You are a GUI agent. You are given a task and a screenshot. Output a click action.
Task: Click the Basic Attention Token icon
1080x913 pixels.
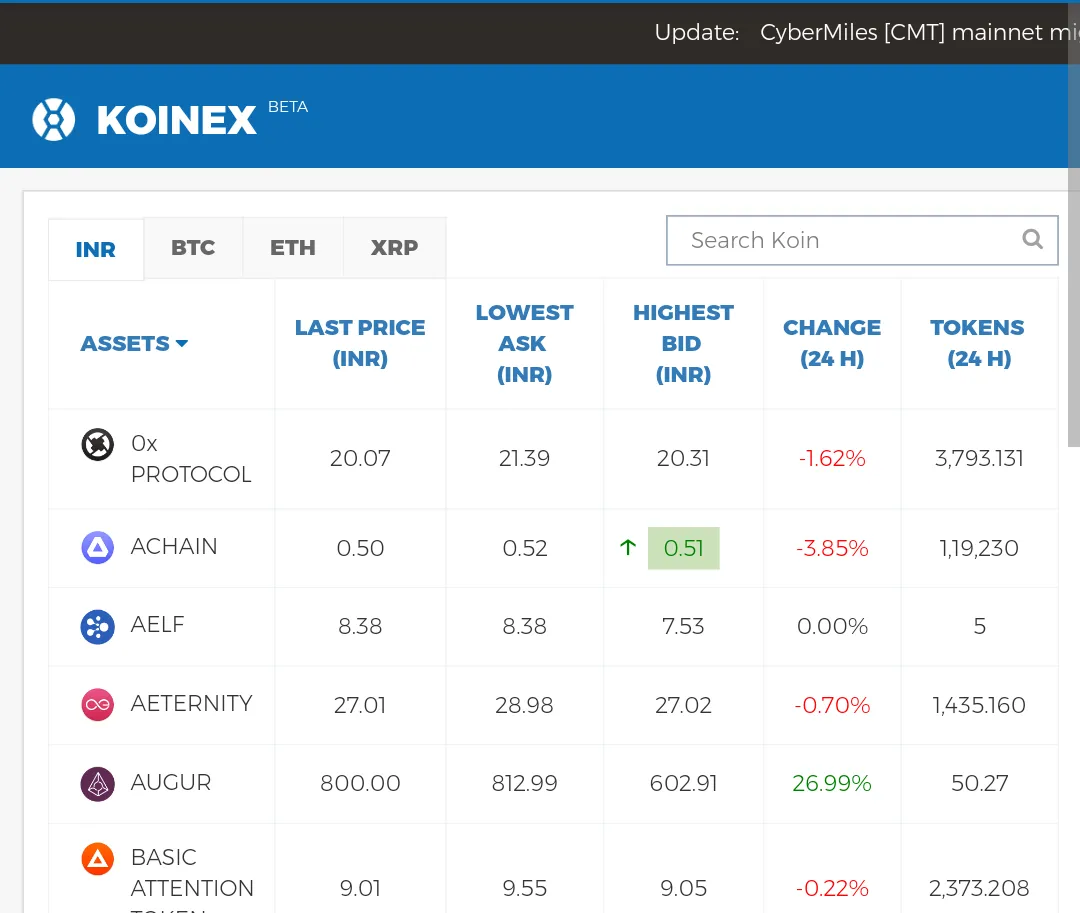pos(98,859)
